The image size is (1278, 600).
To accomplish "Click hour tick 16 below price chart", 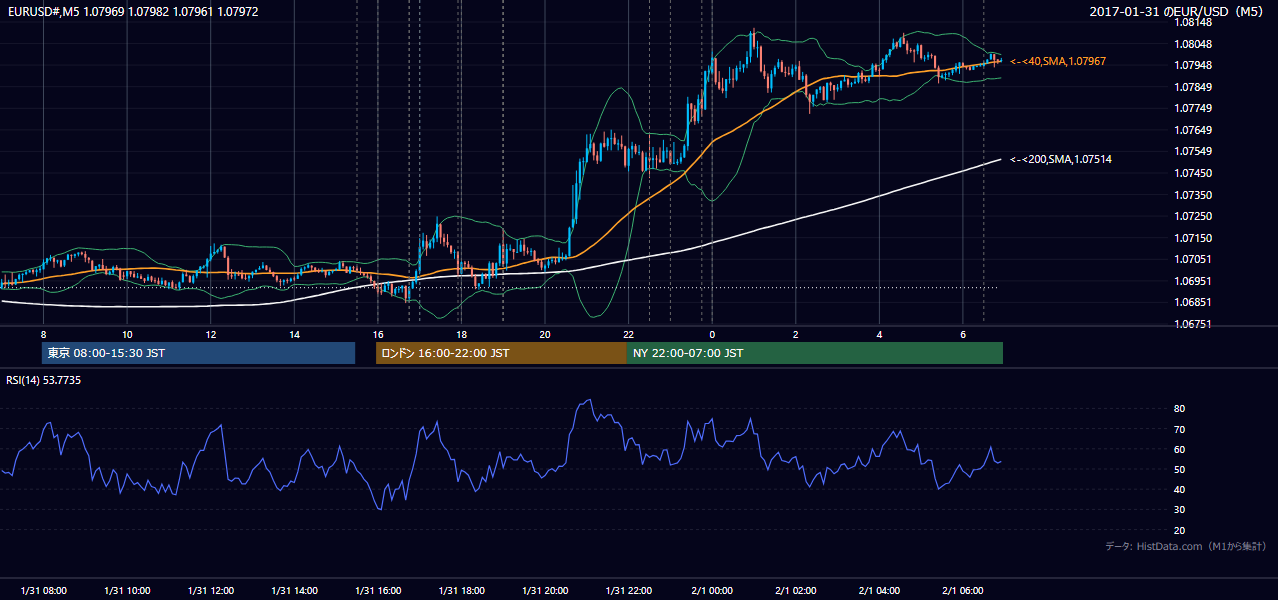I will [378, 334].
